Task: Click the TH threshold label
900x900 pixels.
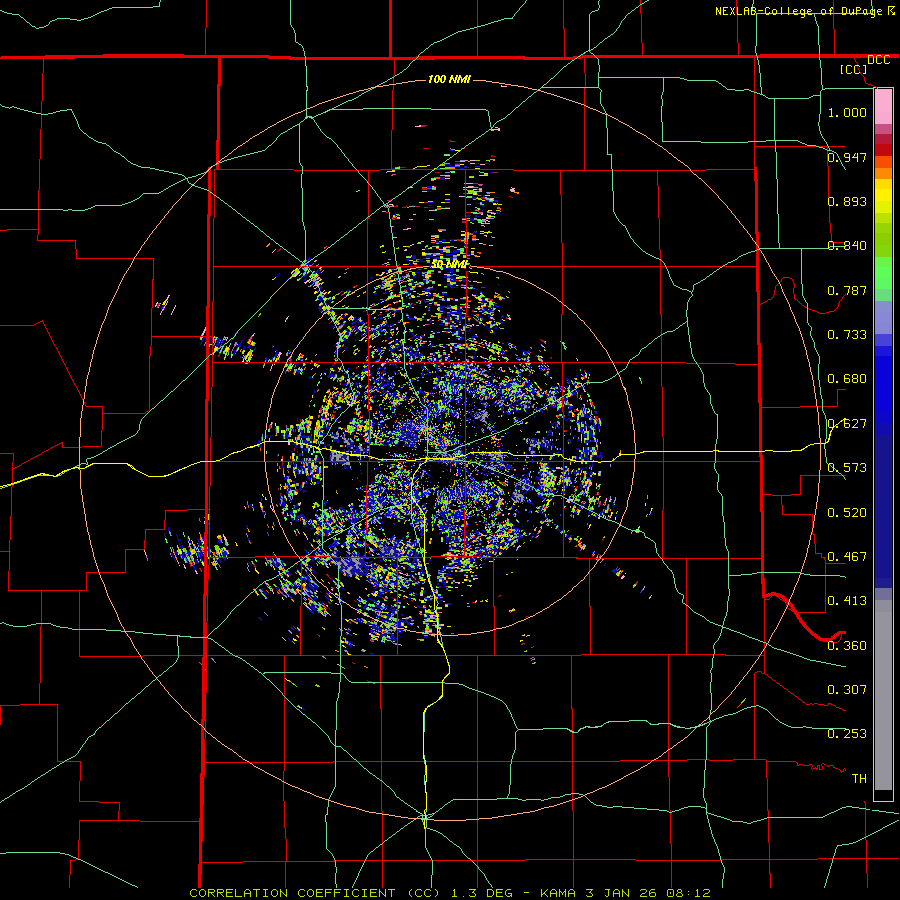Action: coord(859,779)
